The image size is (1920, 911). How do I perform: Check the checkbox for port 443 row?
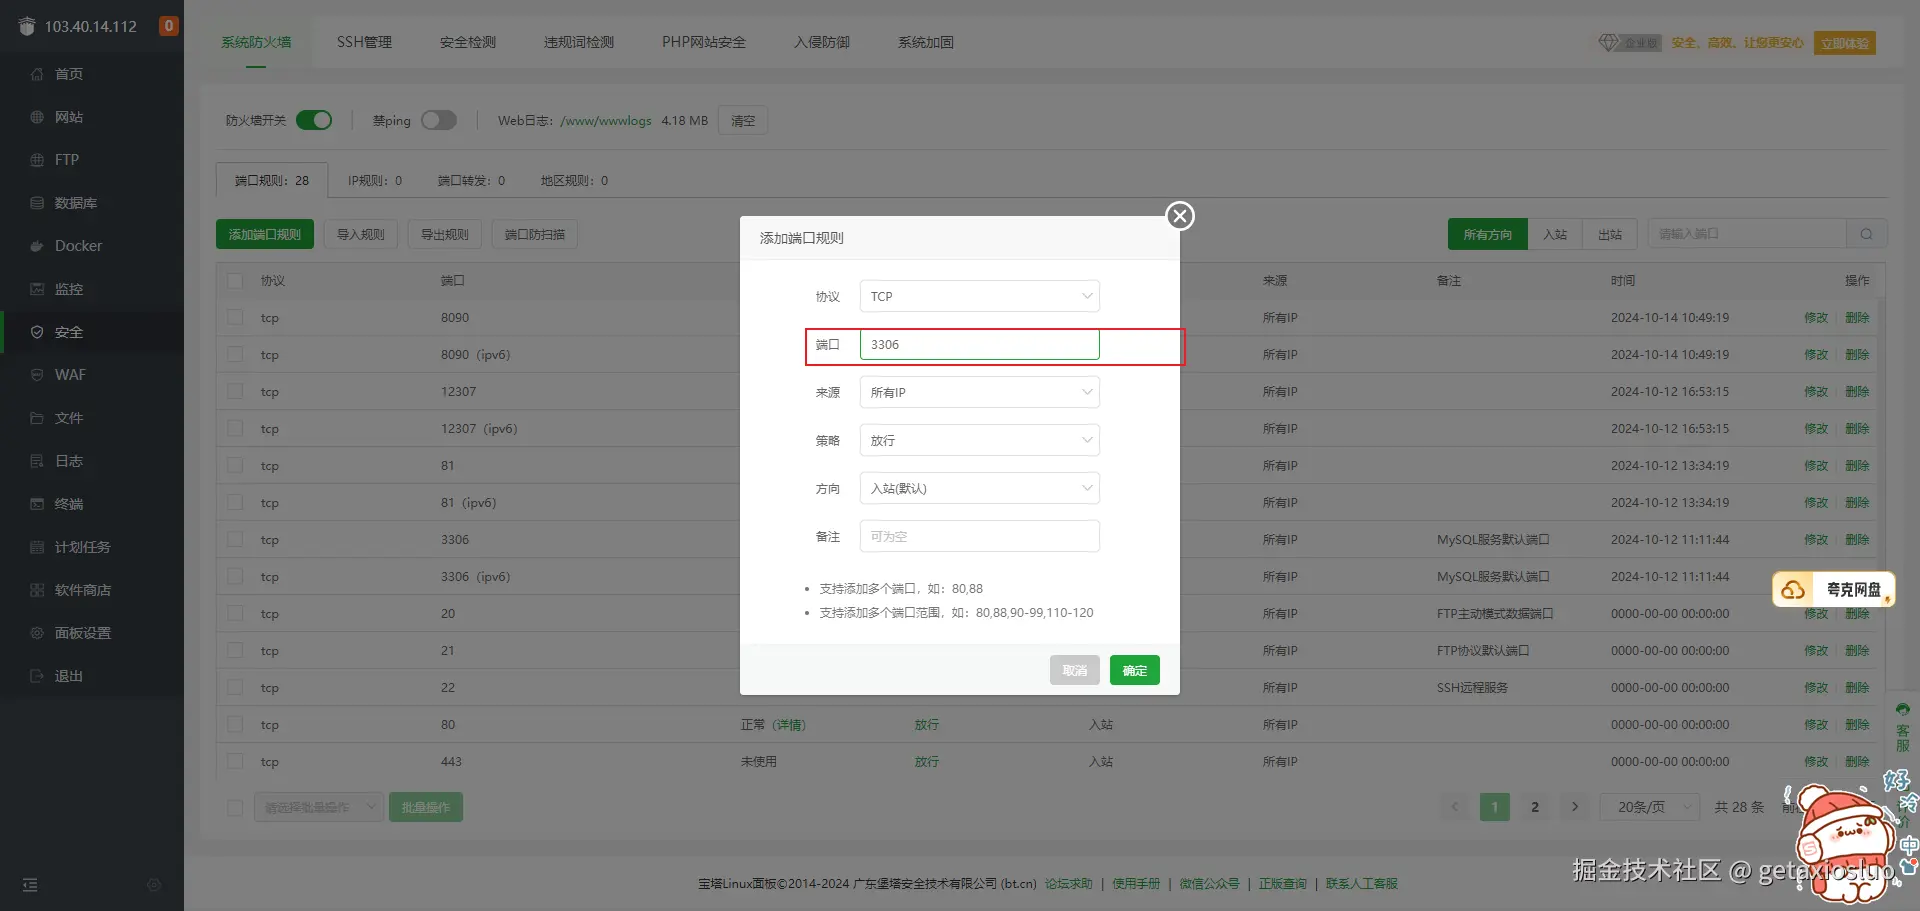(235, 762)
